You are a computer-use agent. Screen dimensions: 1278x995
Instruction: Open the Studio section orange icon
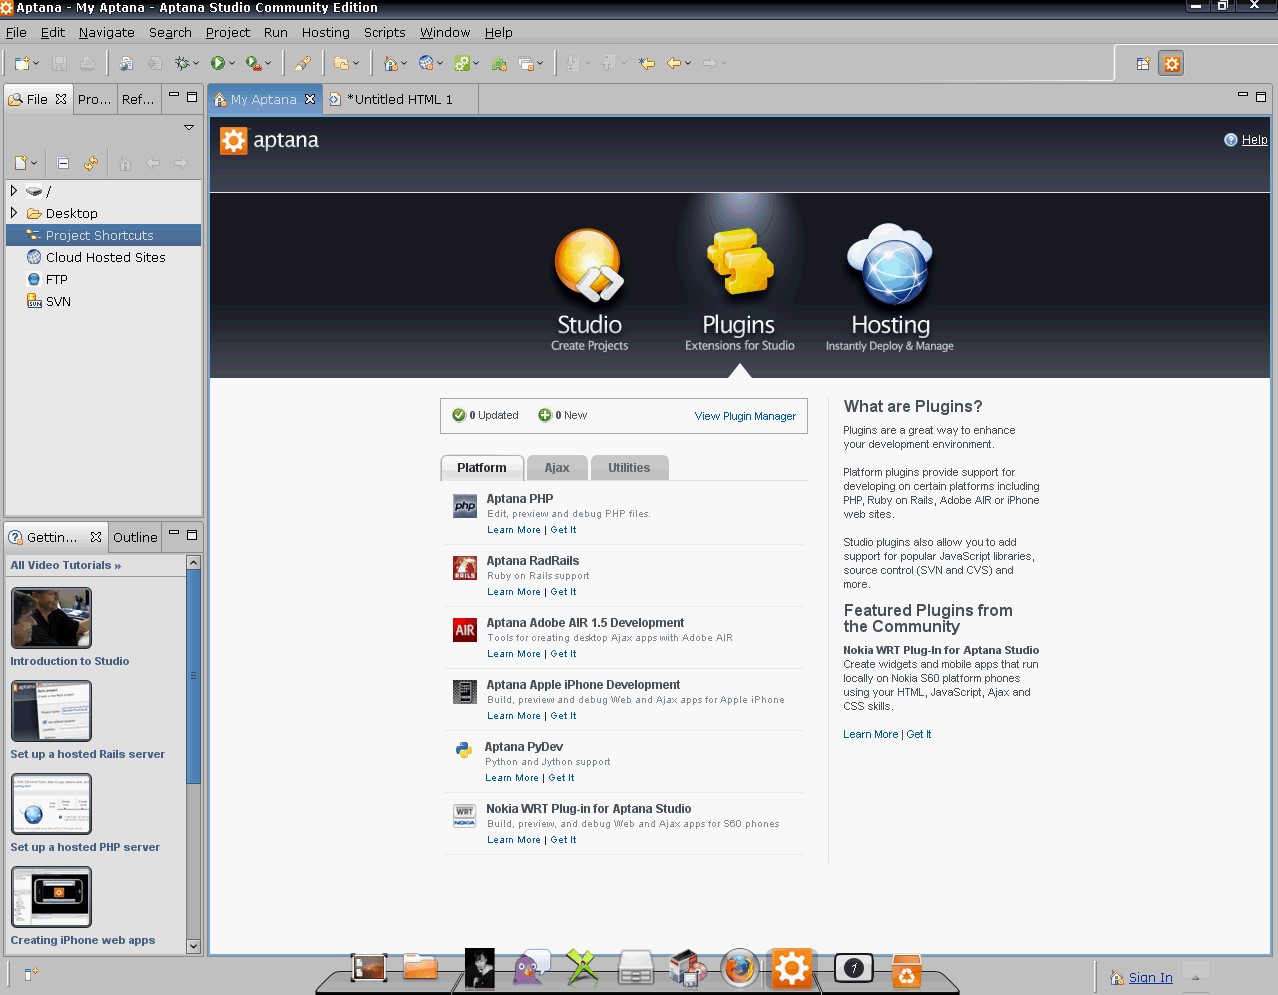(x=589, y=266)
